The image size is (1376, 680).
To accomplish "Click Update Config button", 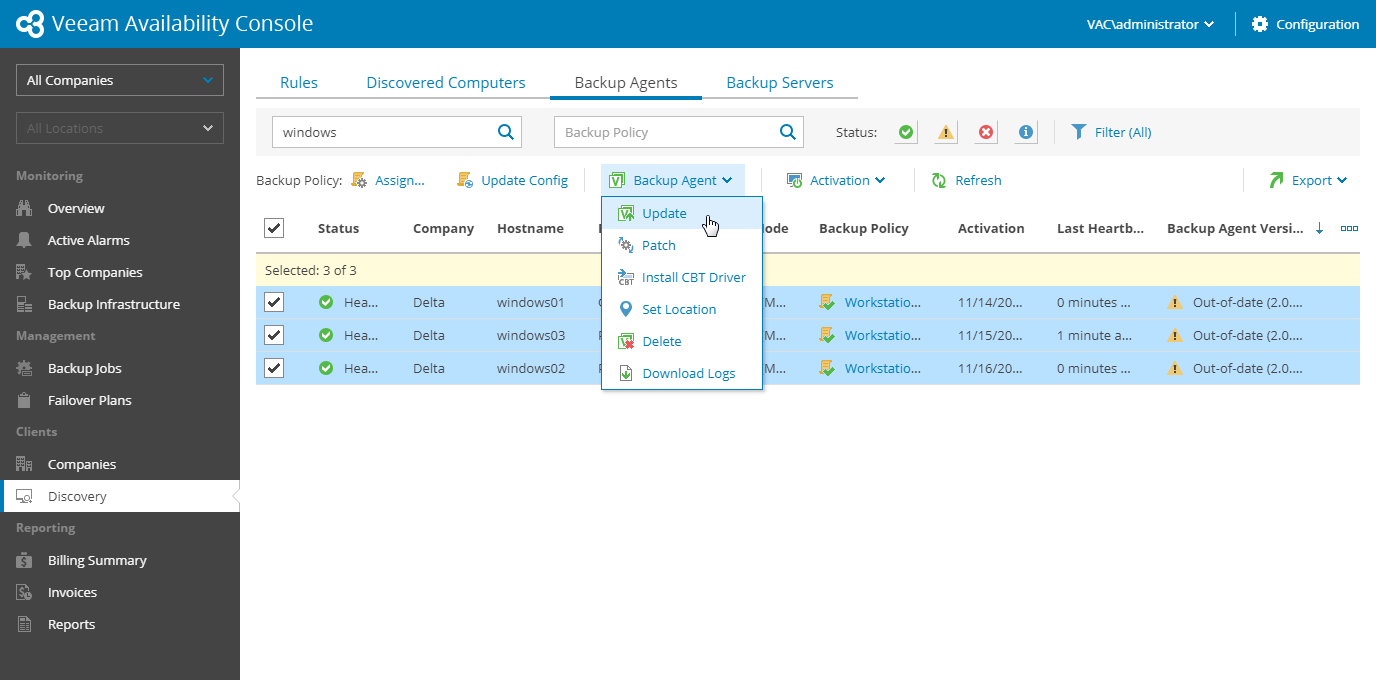I will tap(513, 180).
